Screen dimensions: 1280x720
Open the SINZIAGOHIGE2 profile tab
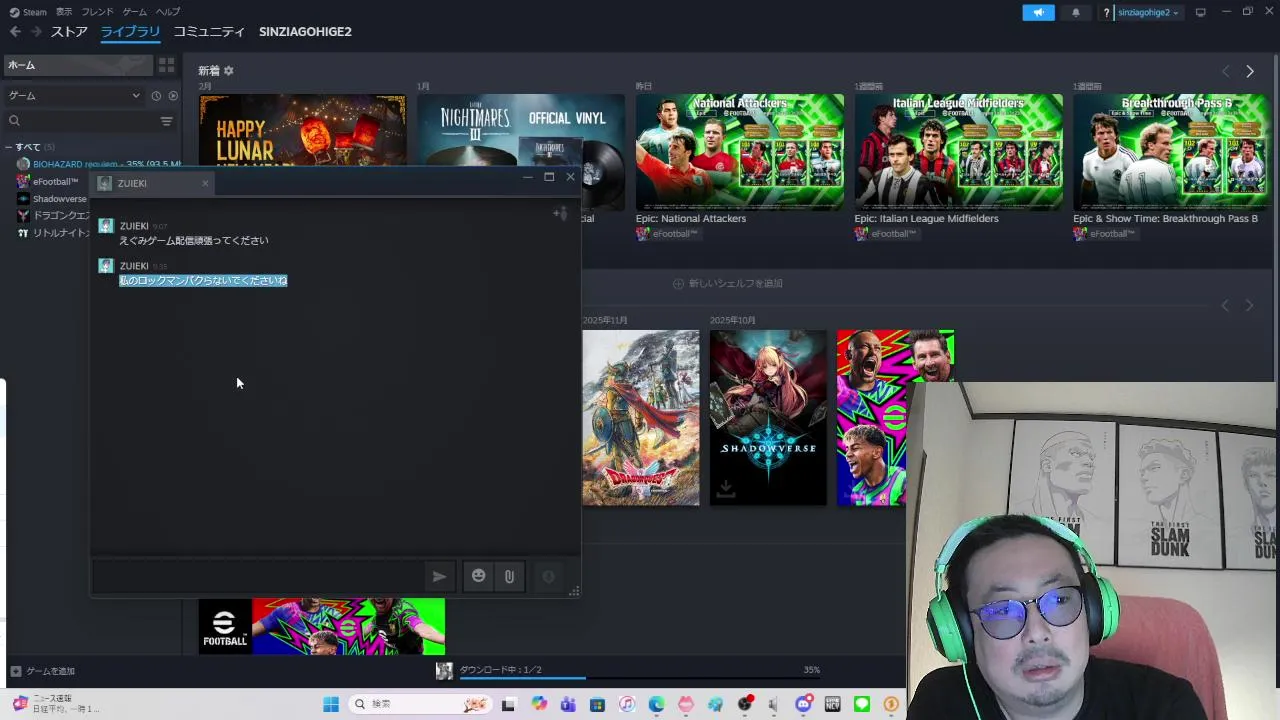pos(305,32)
